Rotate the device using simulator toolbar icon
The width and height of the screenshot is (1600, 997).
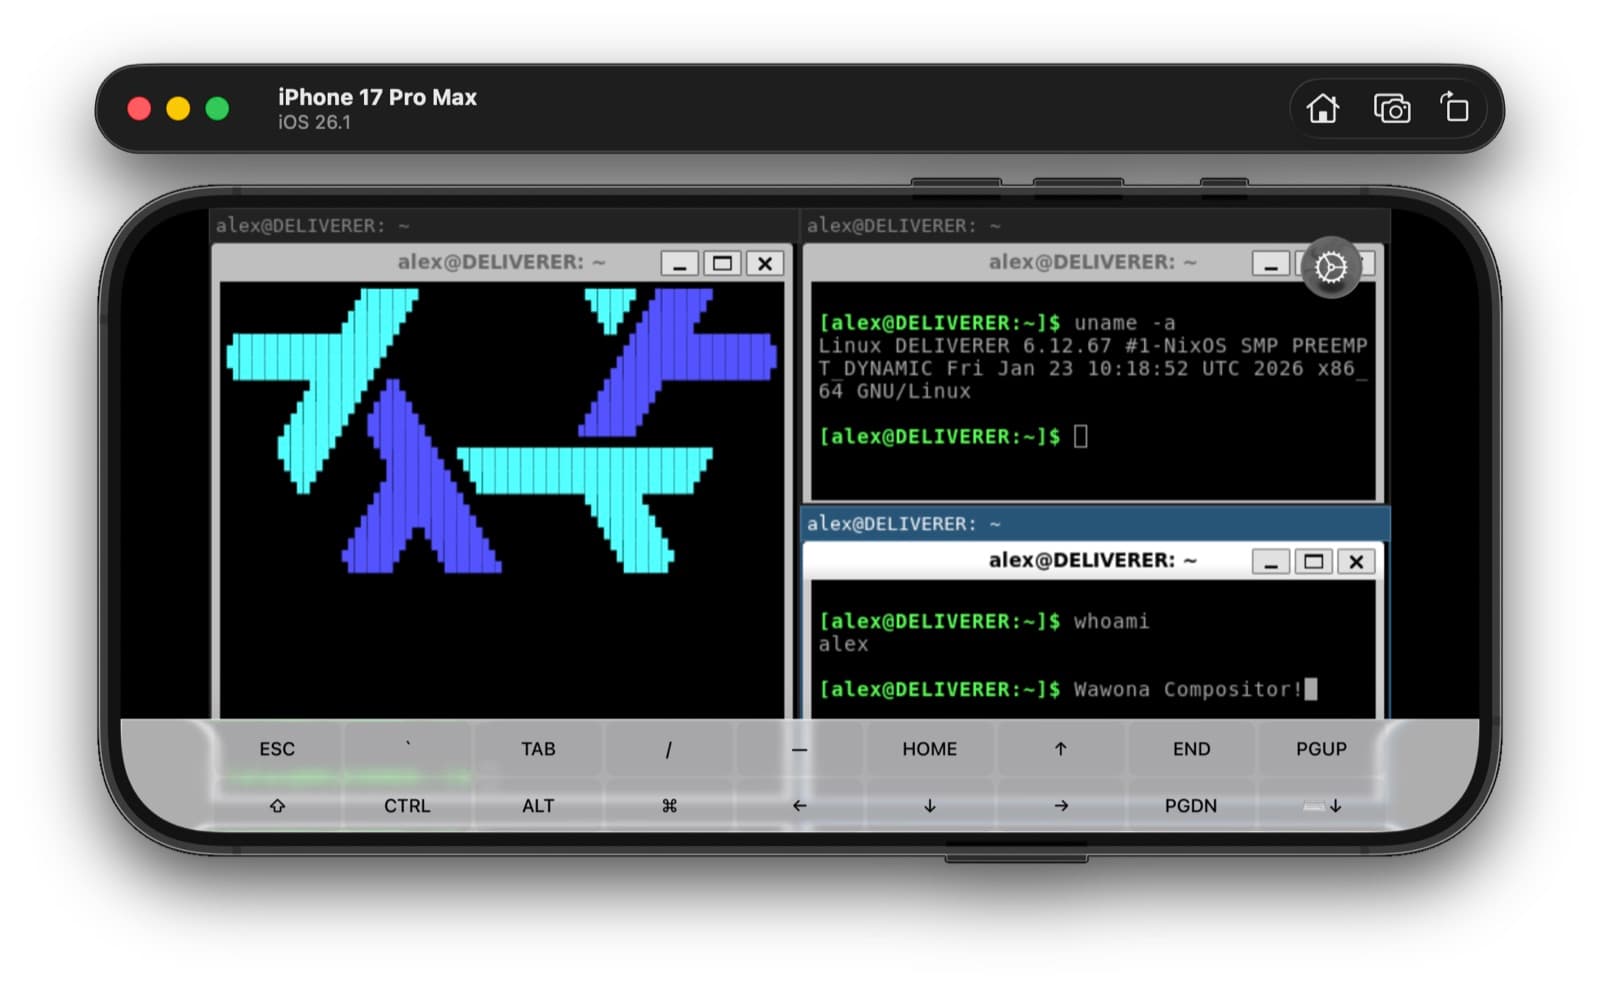[x=1454, y=107]
